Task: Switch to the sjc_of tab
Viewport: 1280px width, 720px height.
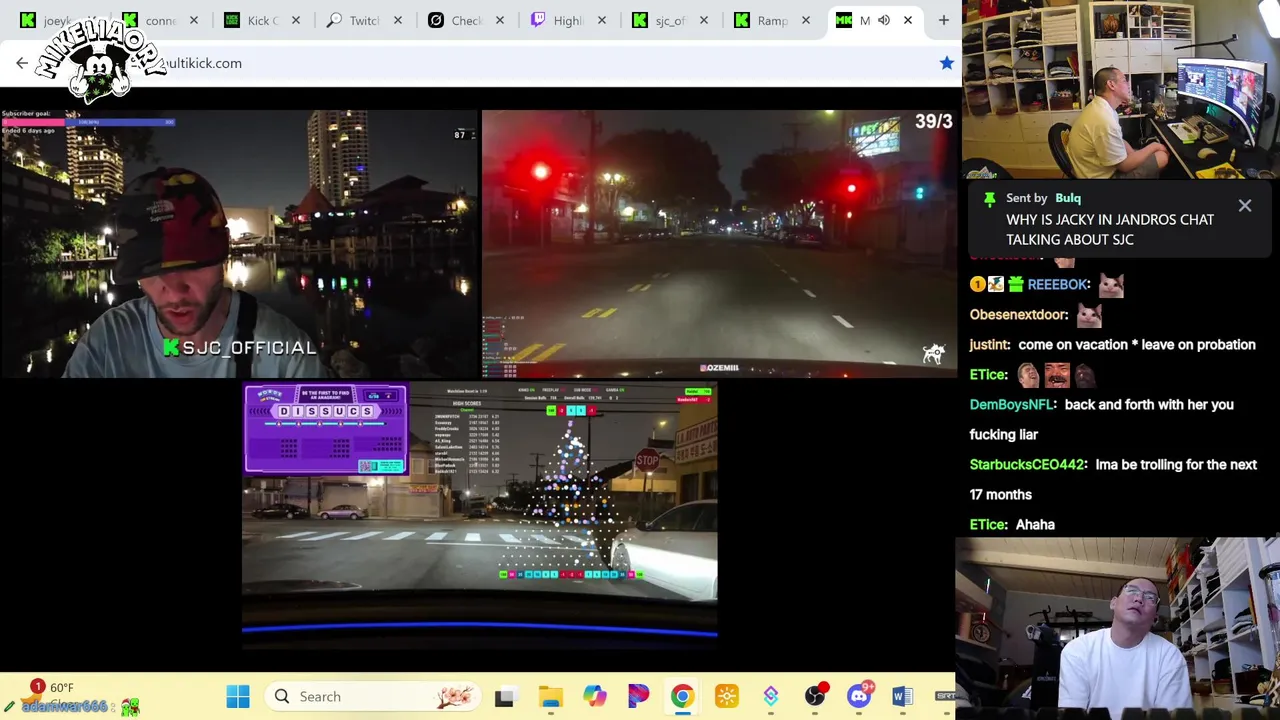Action: click(671, 20)
